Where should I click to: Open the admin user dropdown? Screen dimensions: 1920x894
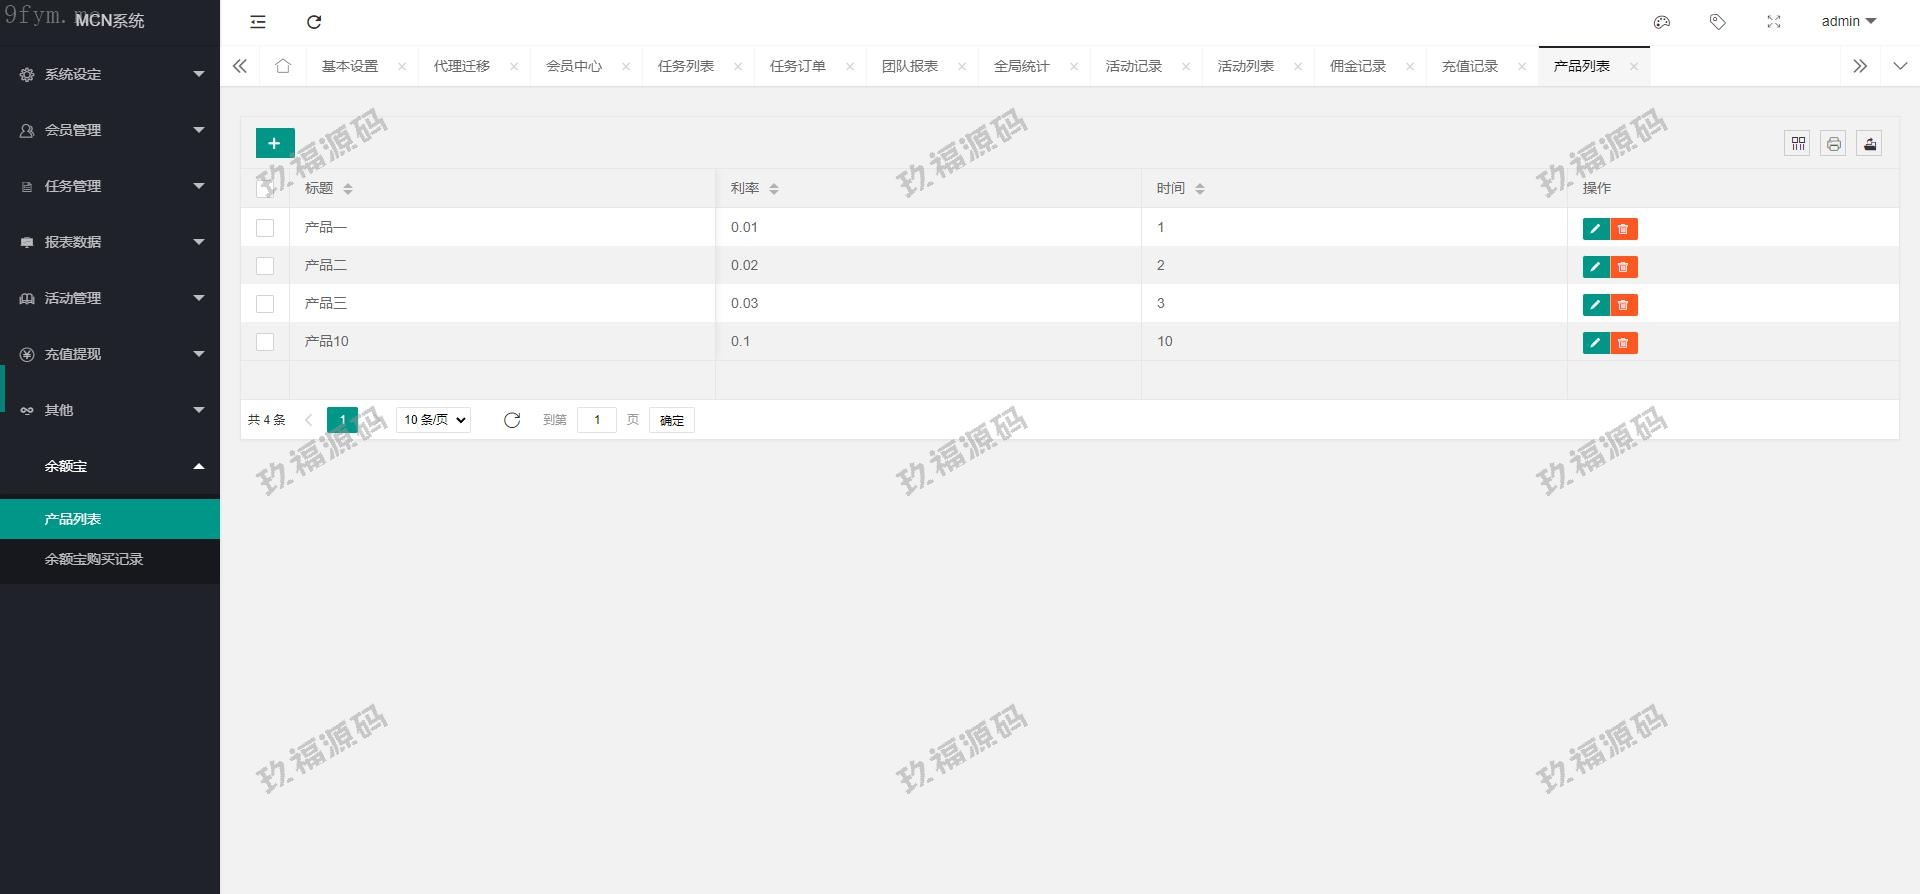coord(1848,21)
